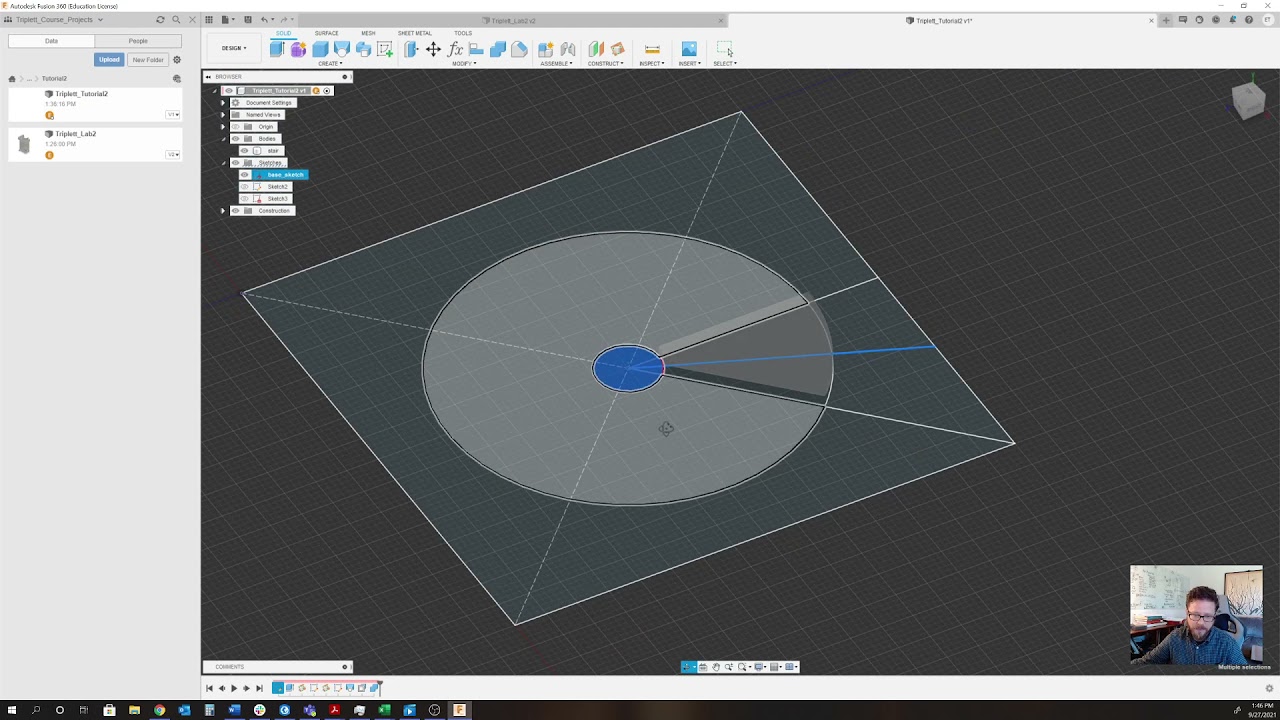Toggle visibility of Sketches folder
This screenshot has height=720, width=1280.
(235, 163)
